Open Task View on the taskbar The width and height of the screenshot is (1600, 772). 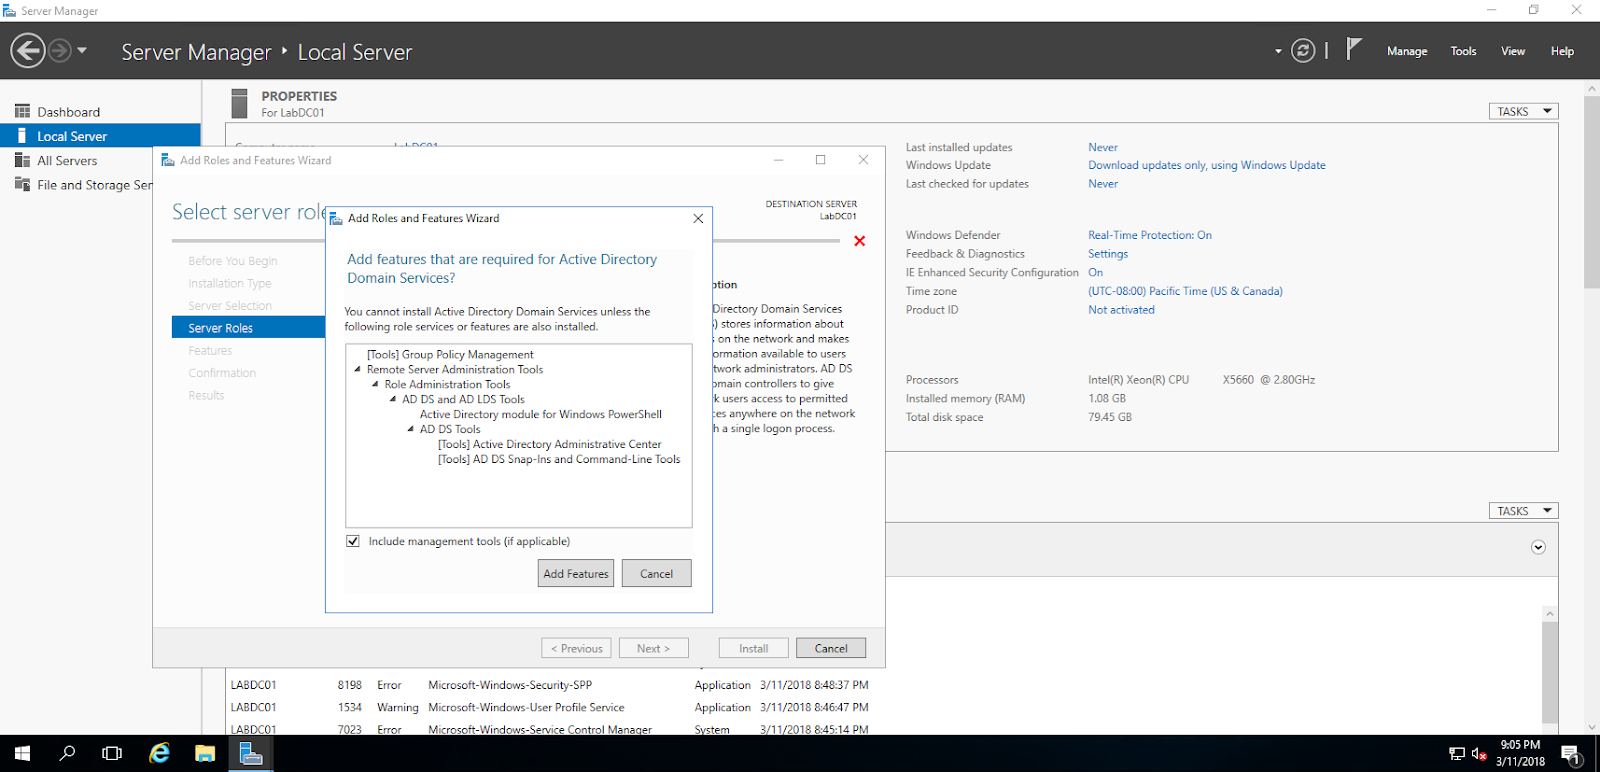[112, 754]
